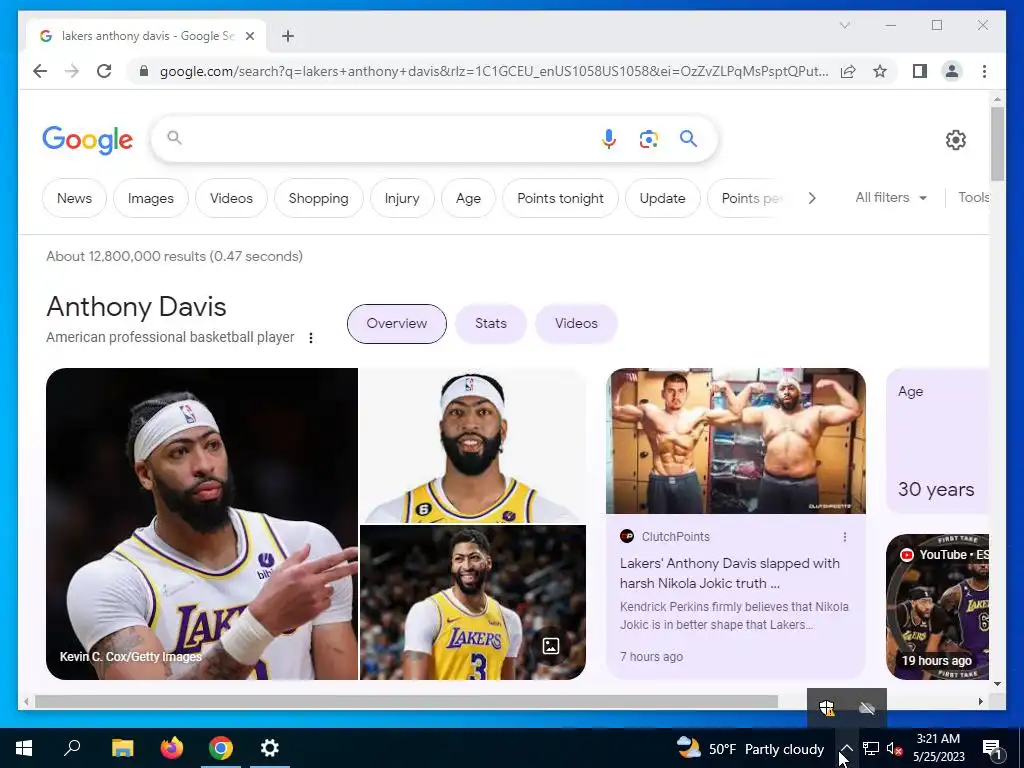
Task: Open the weather widget 50°F Partly cloudy
Action: point(750,748)
